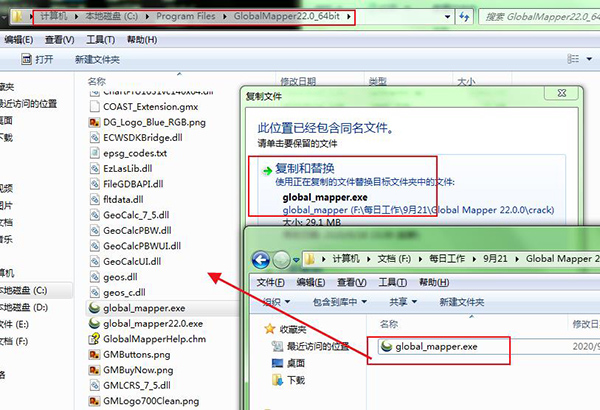Click 打开 button in back window toolbar
This screenshot has height=410, width=600.
point(38,59)
